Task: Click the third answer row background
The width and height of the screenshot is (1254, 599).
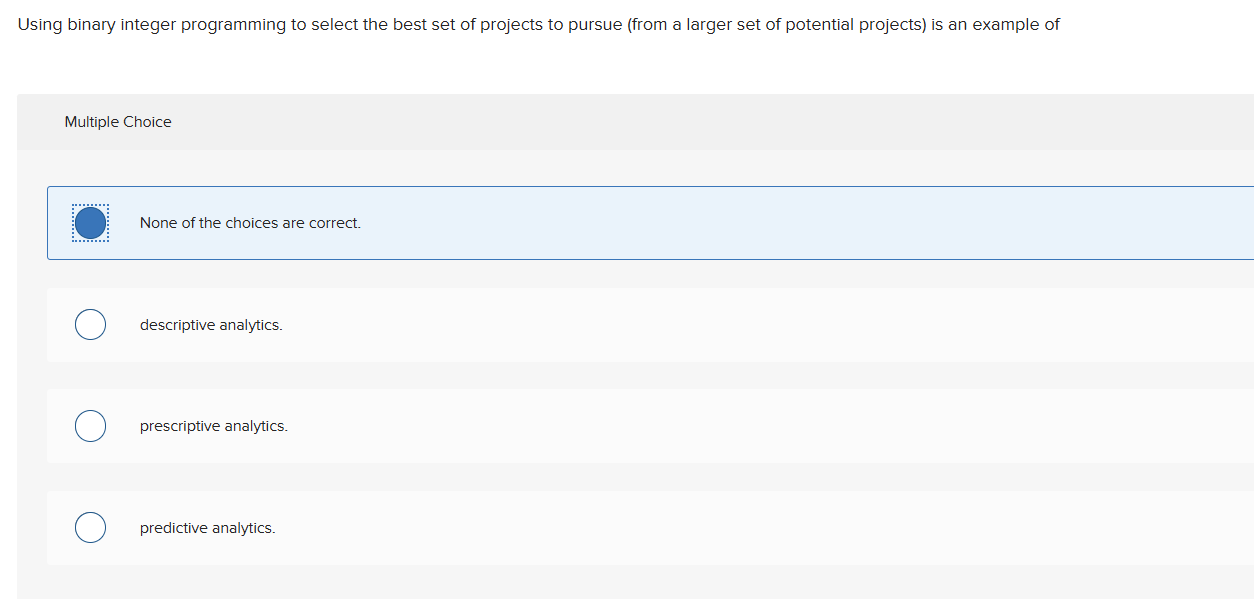Action: point(650,425)
